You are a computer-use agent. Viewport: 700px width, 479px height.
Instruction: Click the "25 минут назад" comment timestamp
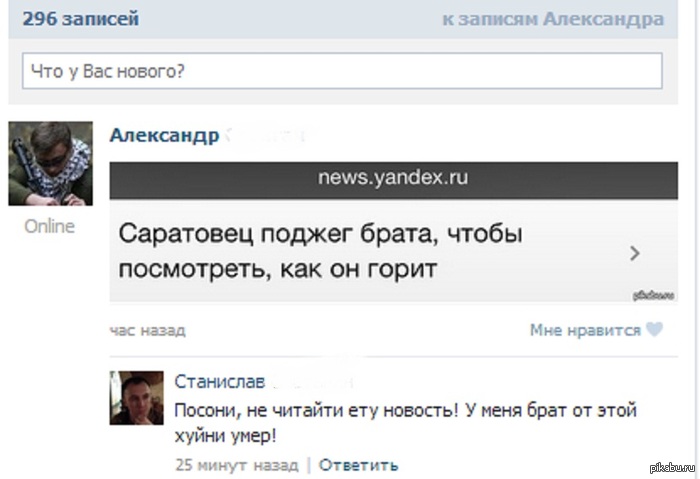pyautogui.click(x=237, y=465)
